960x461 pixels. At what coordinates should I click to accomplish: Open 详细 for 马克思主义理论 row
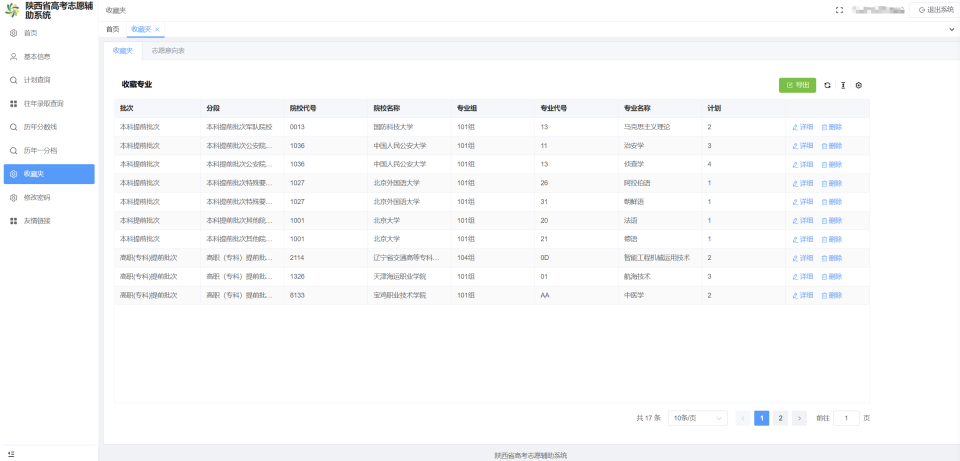click(803, 127)
